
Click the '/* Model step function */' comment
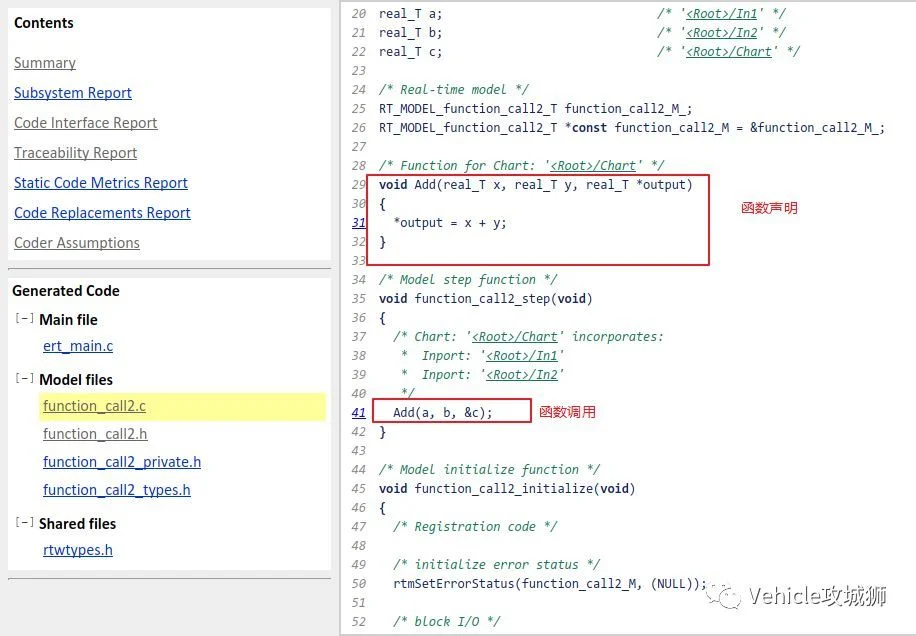[x=468, y=280]
